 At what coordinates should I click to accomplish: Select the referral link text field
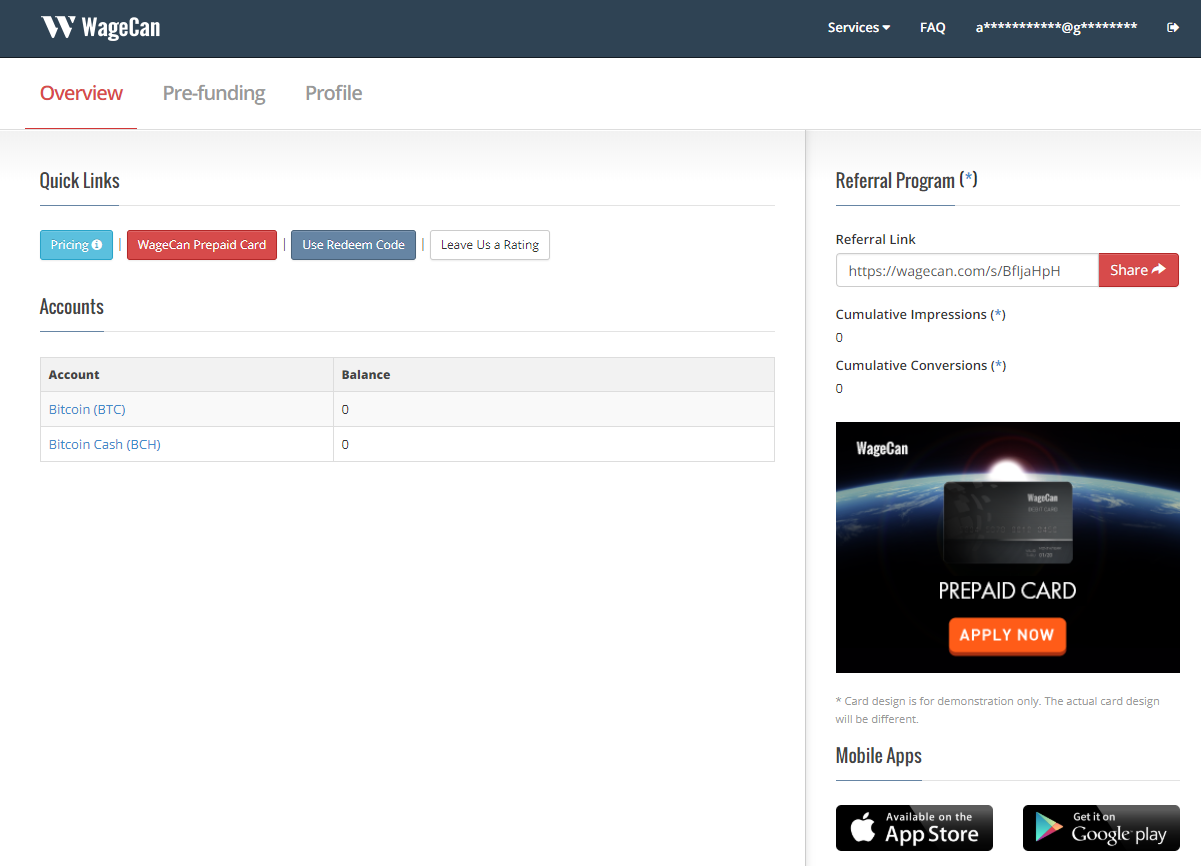(x=967, y=270)
